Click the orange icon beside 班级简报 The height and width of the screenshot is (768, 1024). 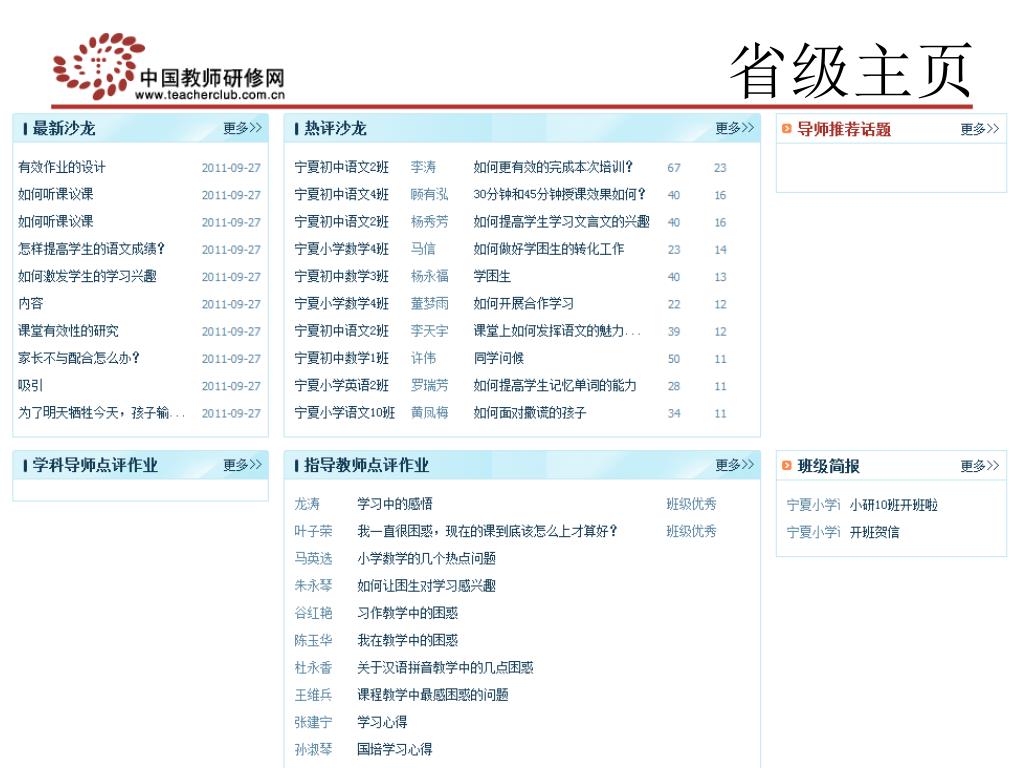pyautogui.click(x=787, y=466)
